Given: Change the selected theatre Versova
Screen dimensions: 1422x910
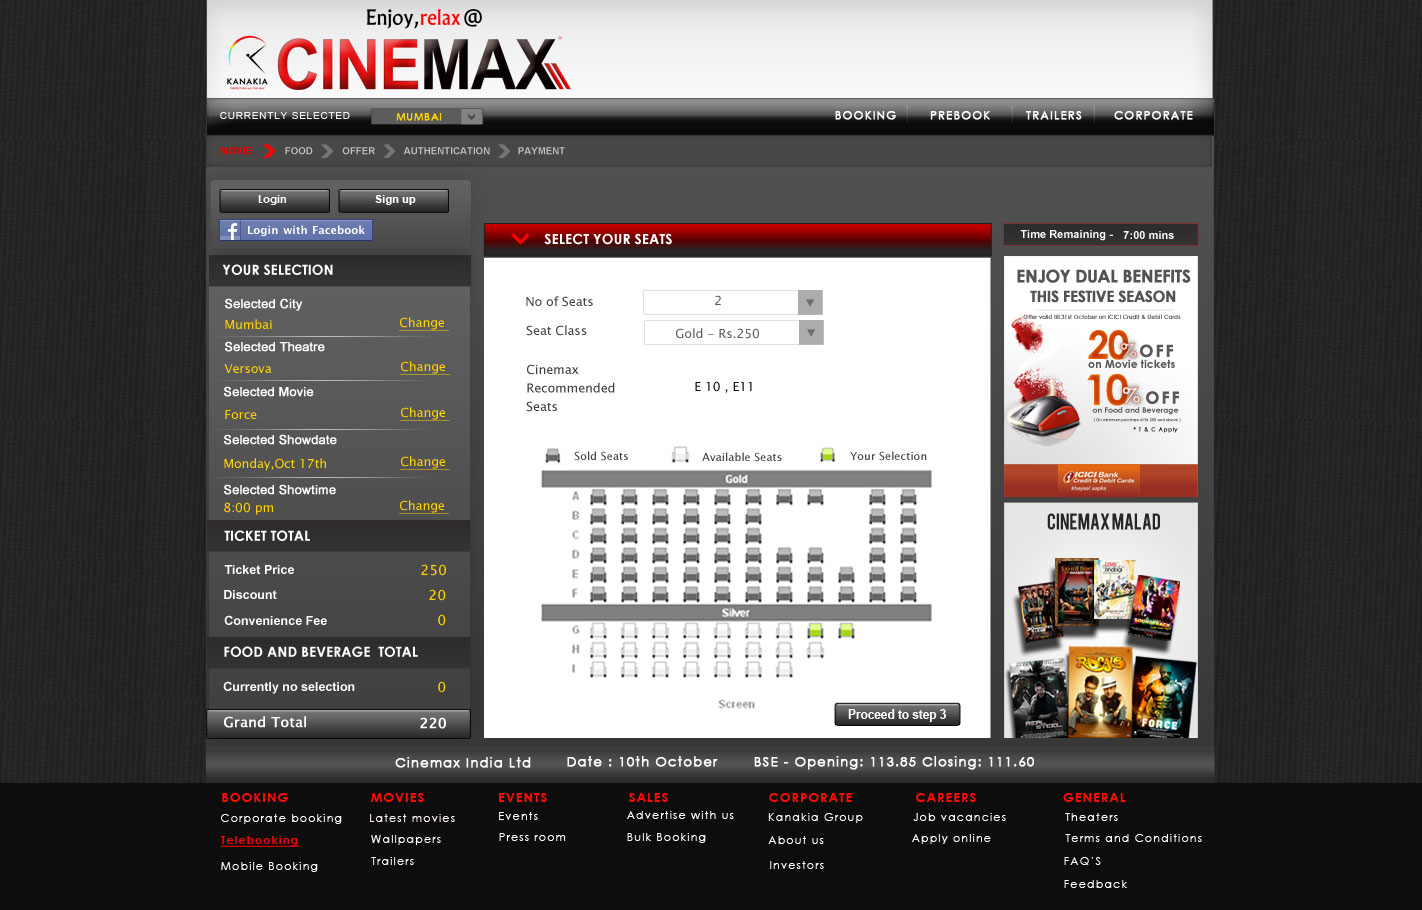Looking at the screenshot, I should click(423, 367).
